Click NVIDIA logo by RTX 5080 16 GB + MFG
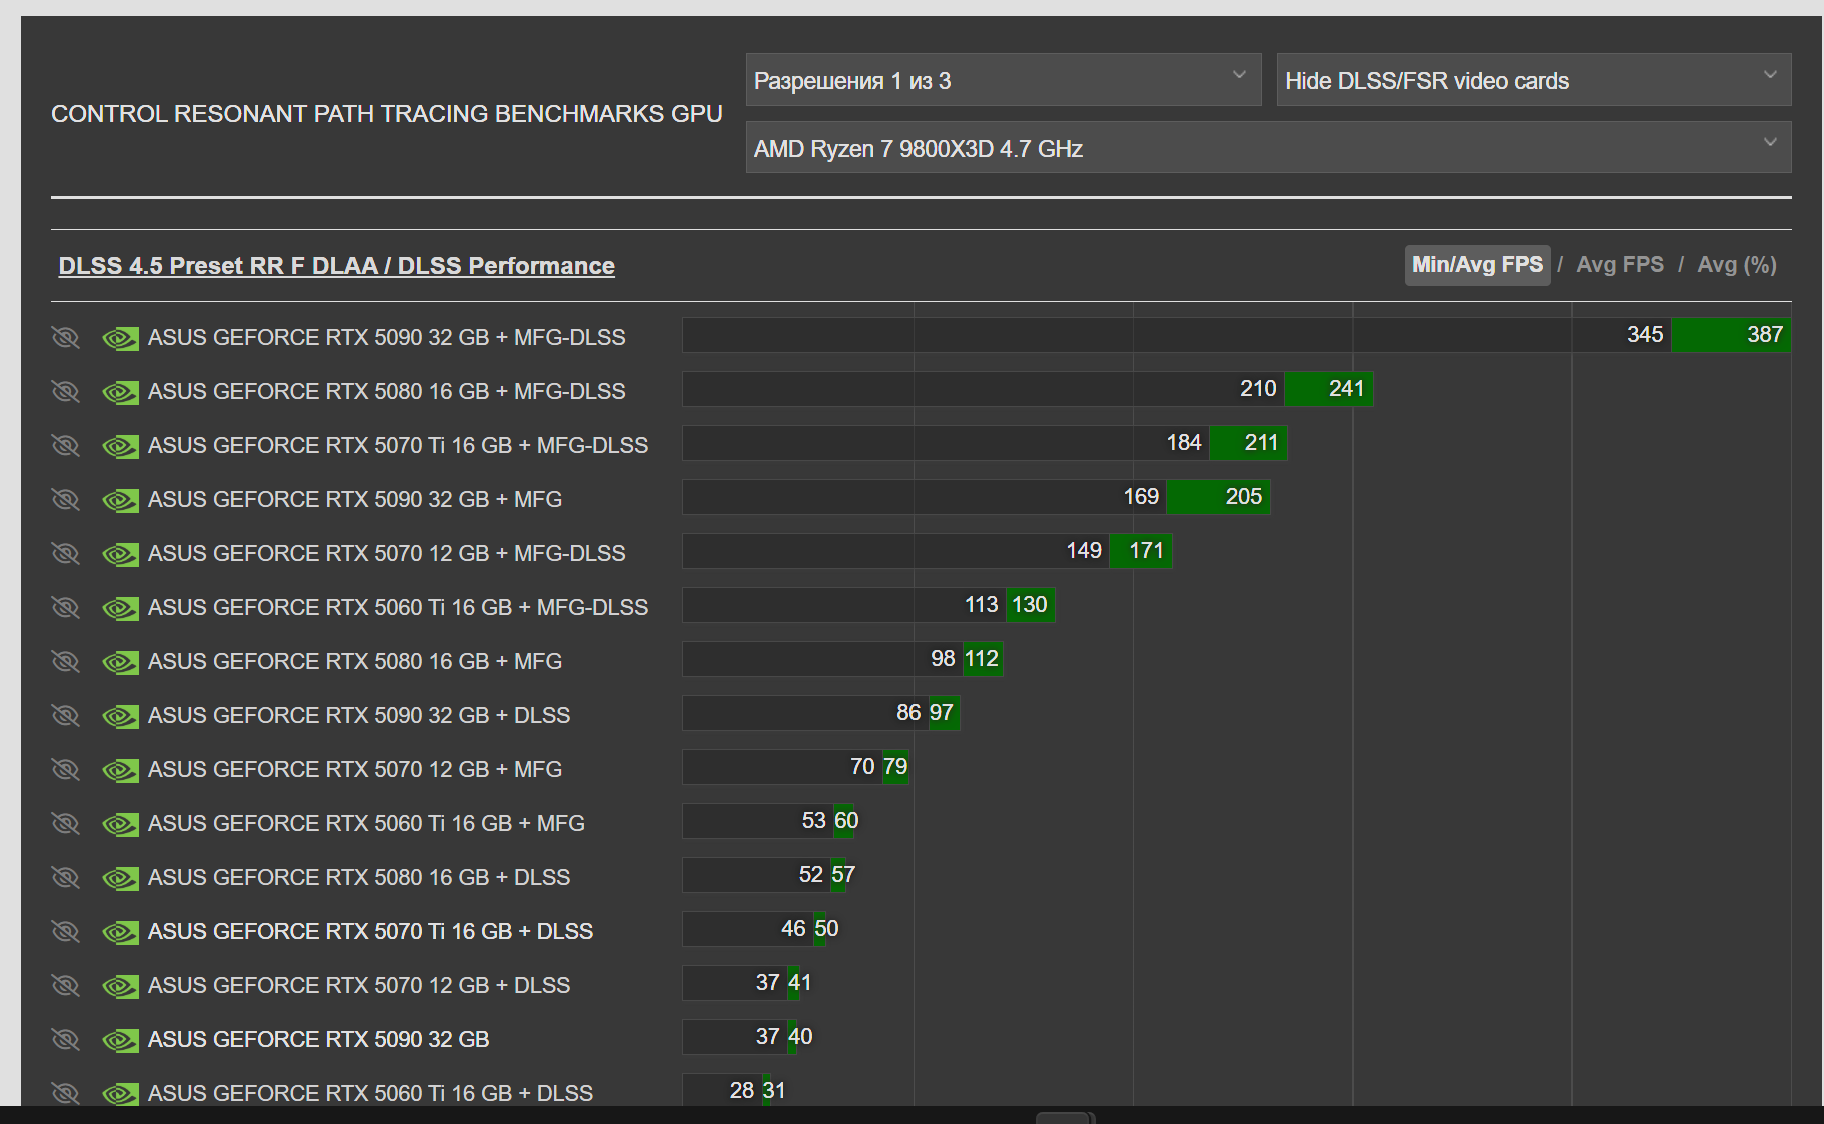This screenshot has width=1824, height=1124. (120, 663)
